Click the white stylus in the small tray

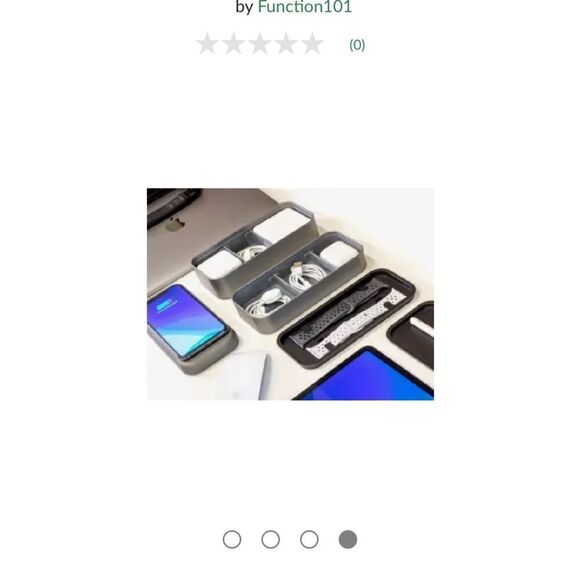coord(421,326)
